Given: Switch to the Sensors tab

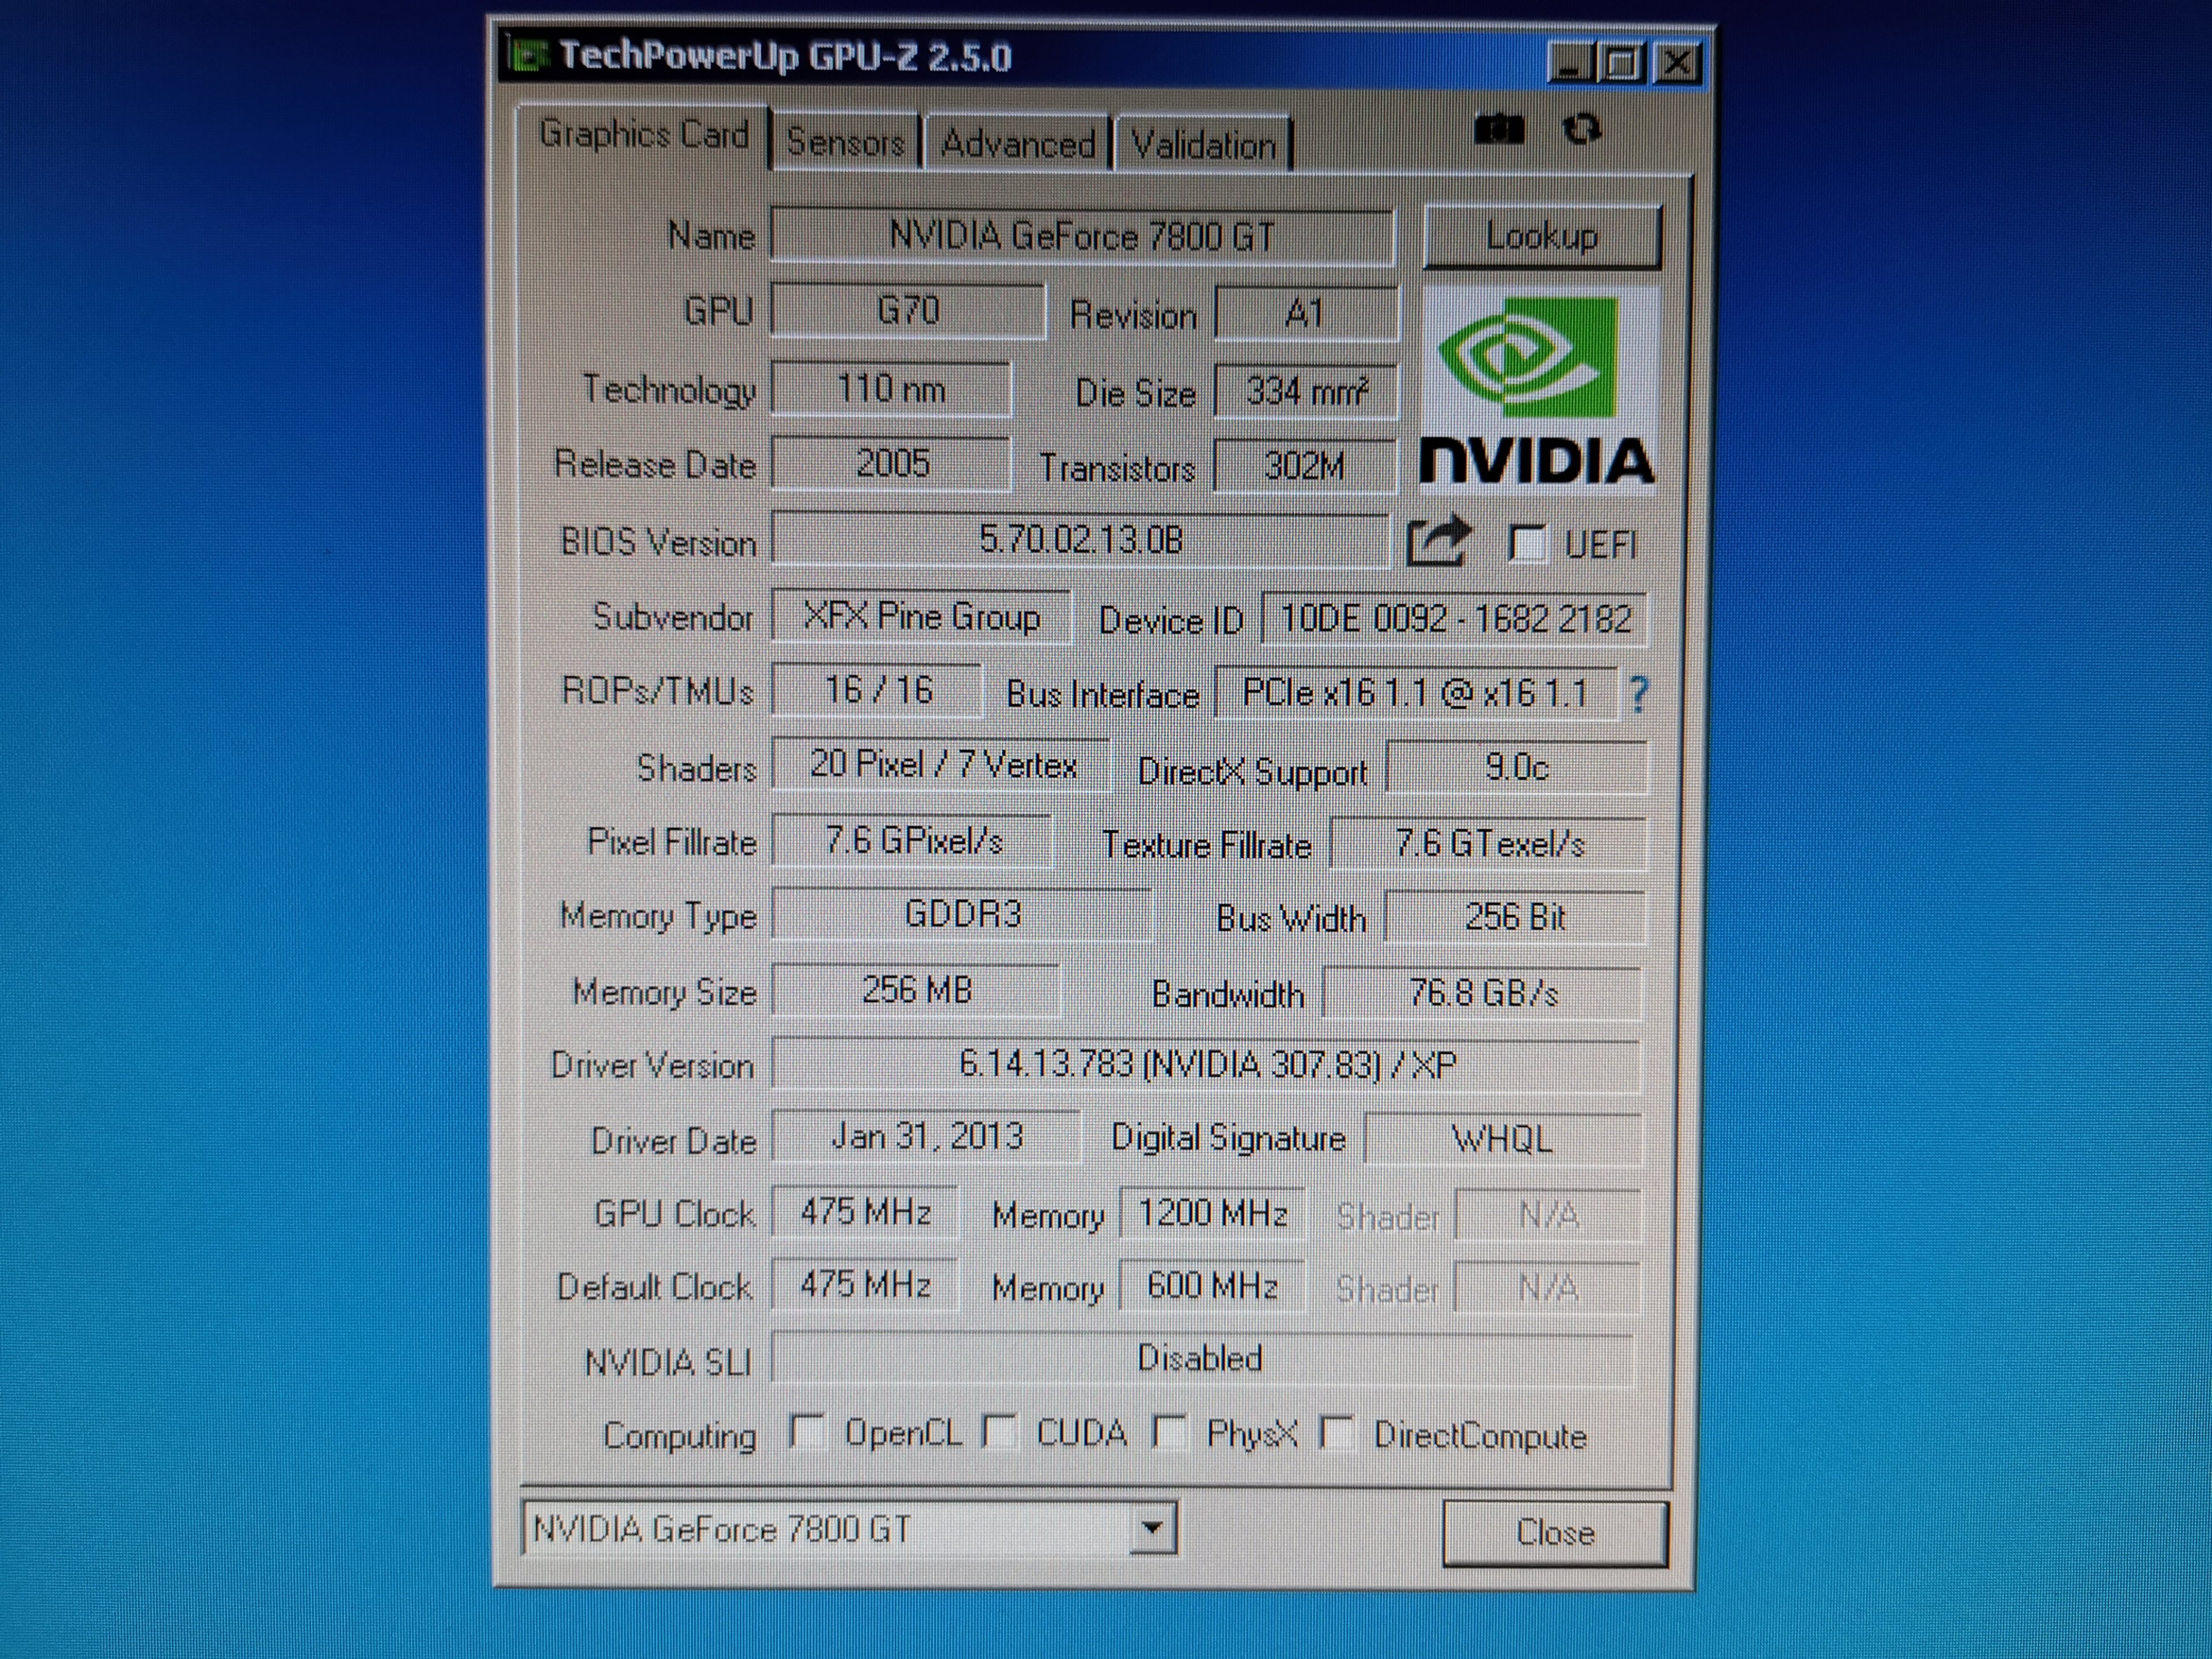Looking at the screenshot, I should pyautogui.click(x=845, y=143).
